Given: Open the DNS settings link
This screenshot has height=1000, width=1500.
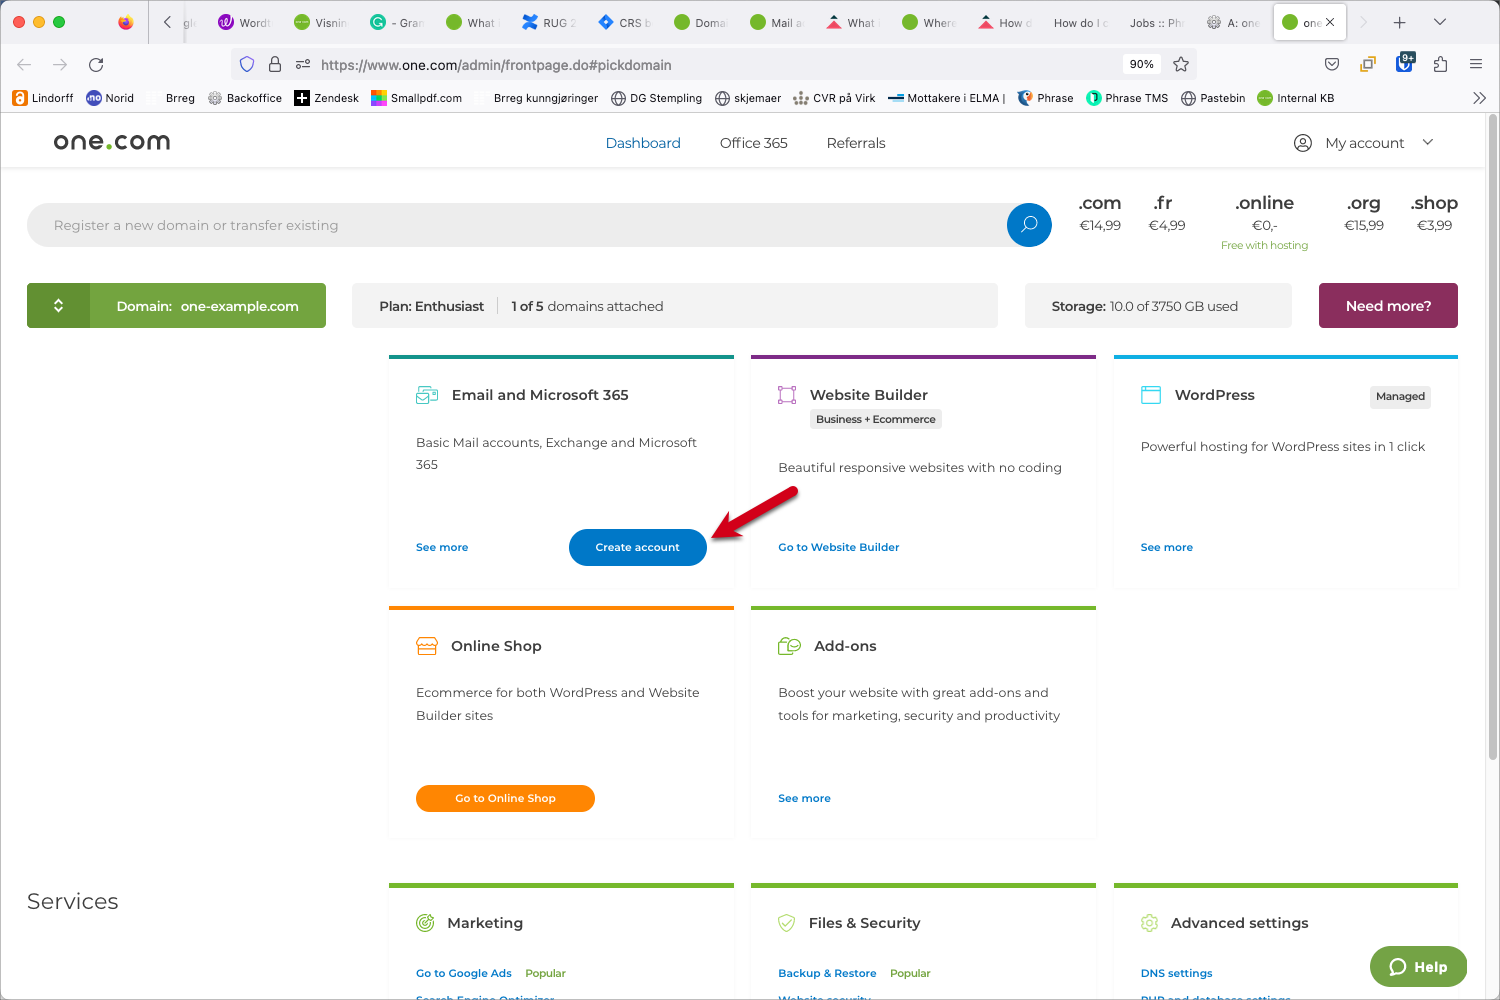Looking at the screenshot, I should pos(1176,973).
